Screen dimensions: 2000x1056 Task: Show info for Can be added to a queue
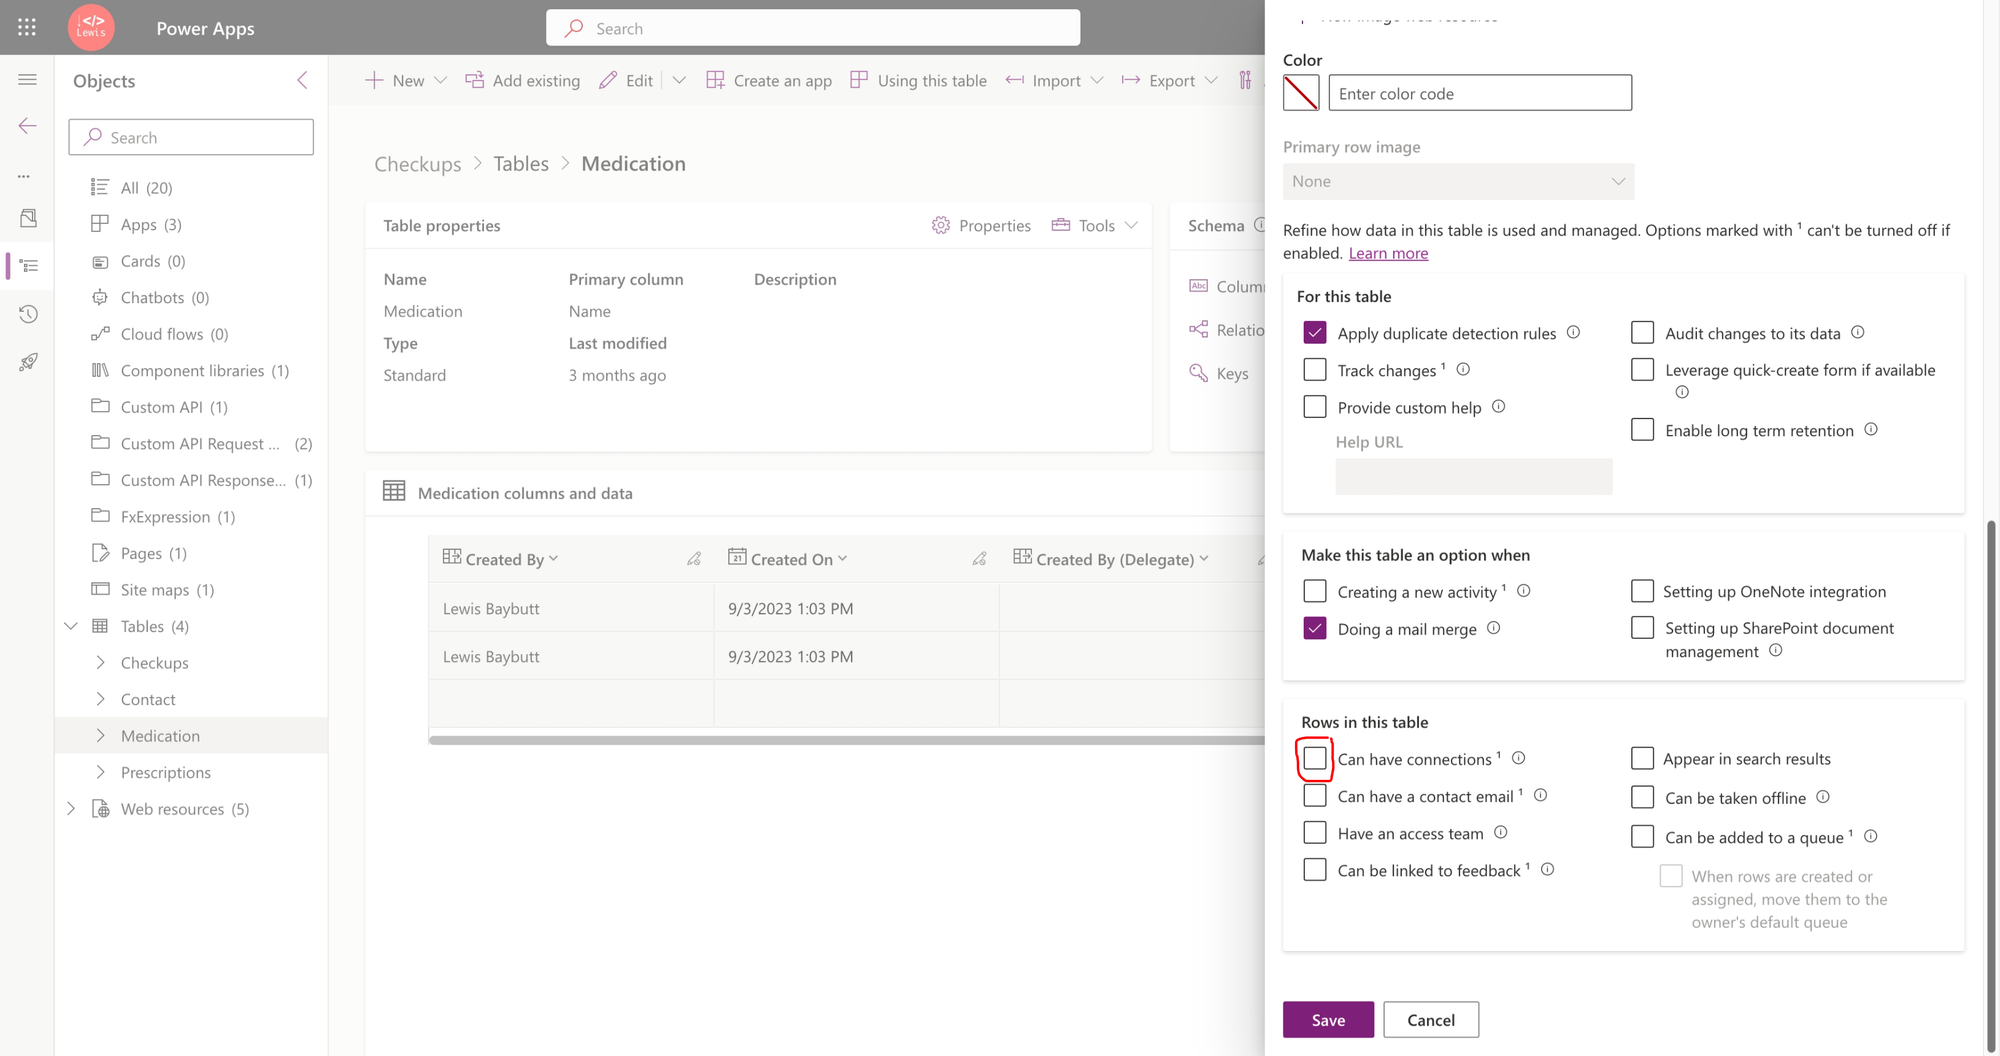1870,836
